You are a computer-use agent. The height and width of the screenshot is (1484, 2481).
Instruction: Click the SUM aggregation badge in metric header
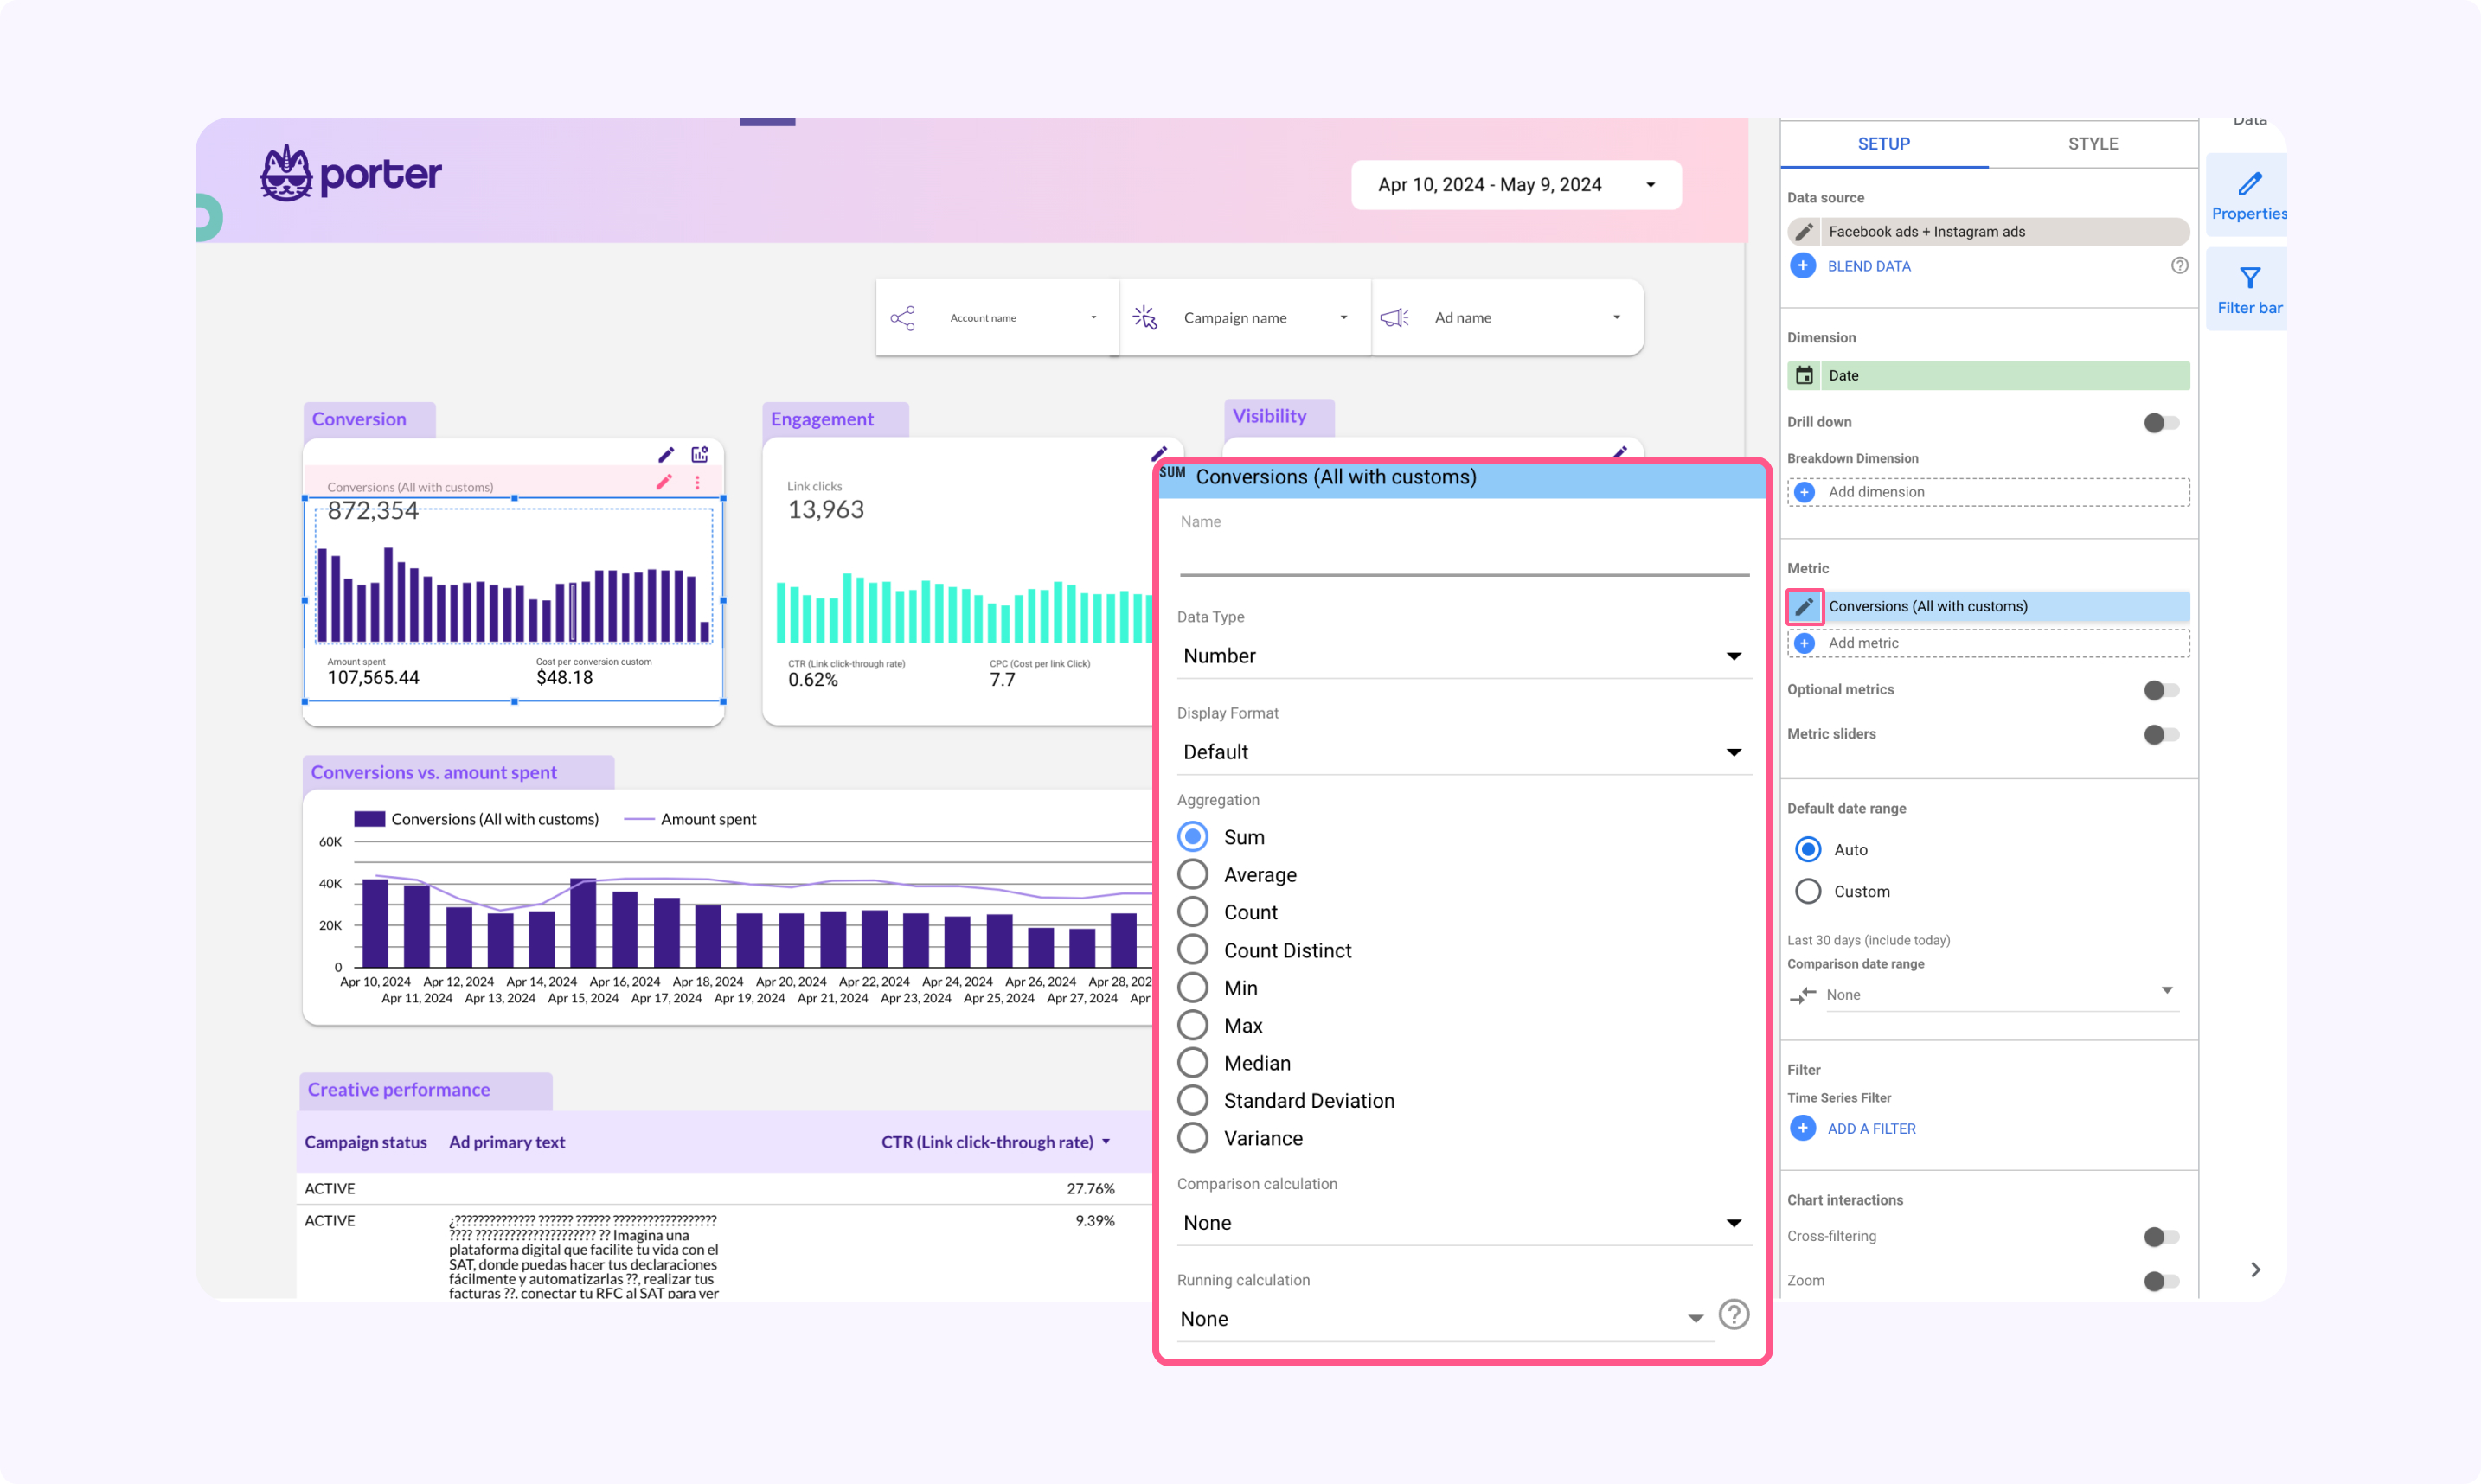pyautogui.click(x=1172, y=472)
